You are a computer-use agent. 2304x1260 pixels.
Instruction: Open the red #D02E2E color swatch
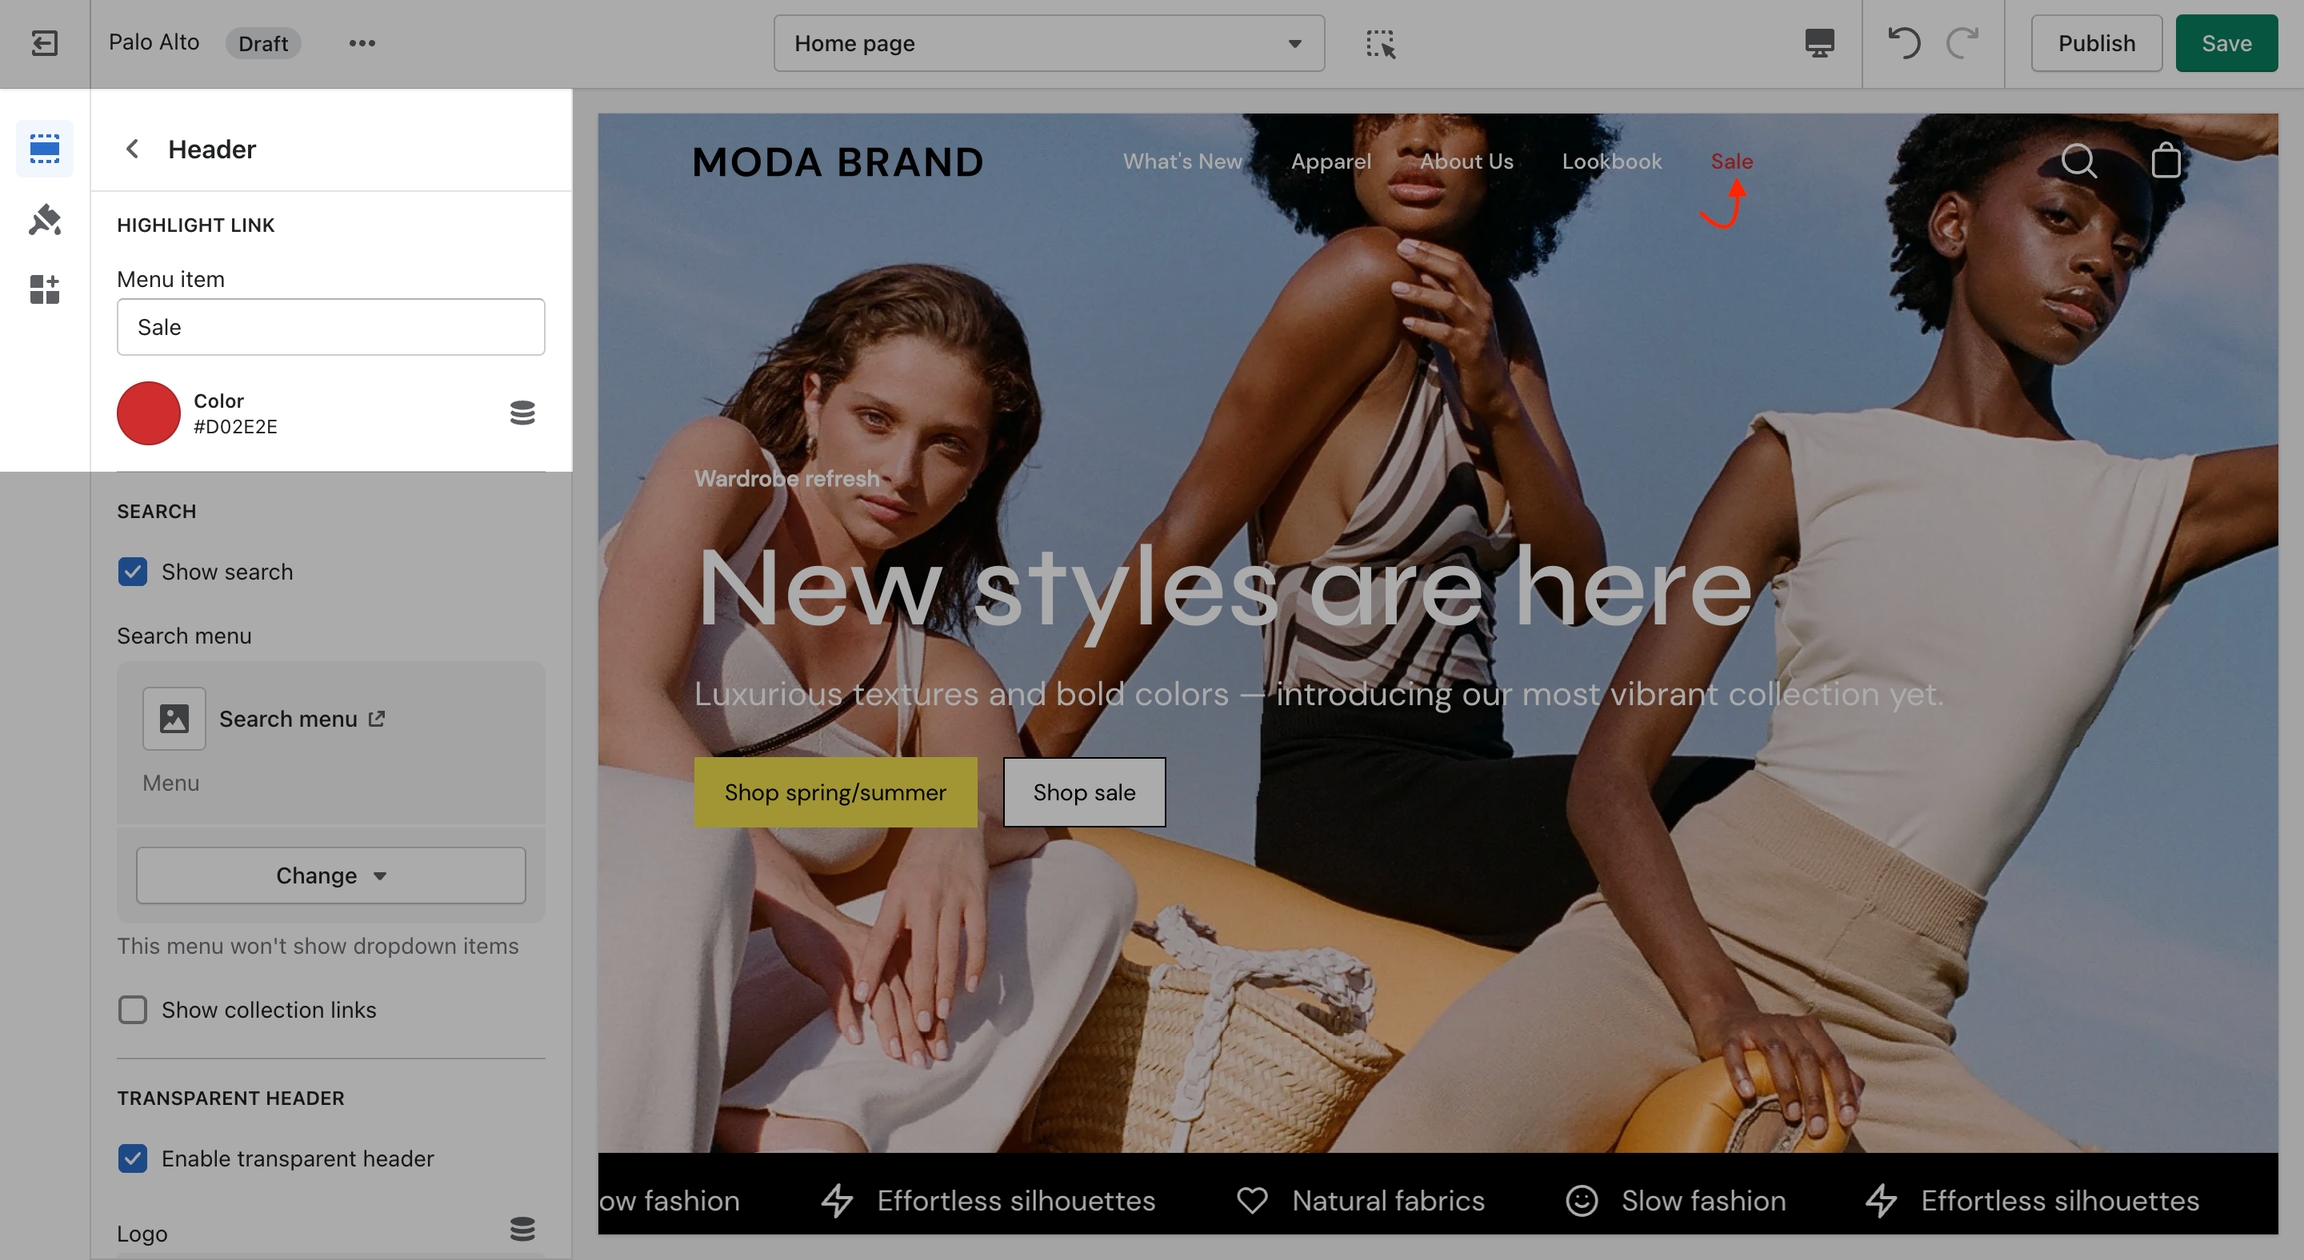[148, 412]
